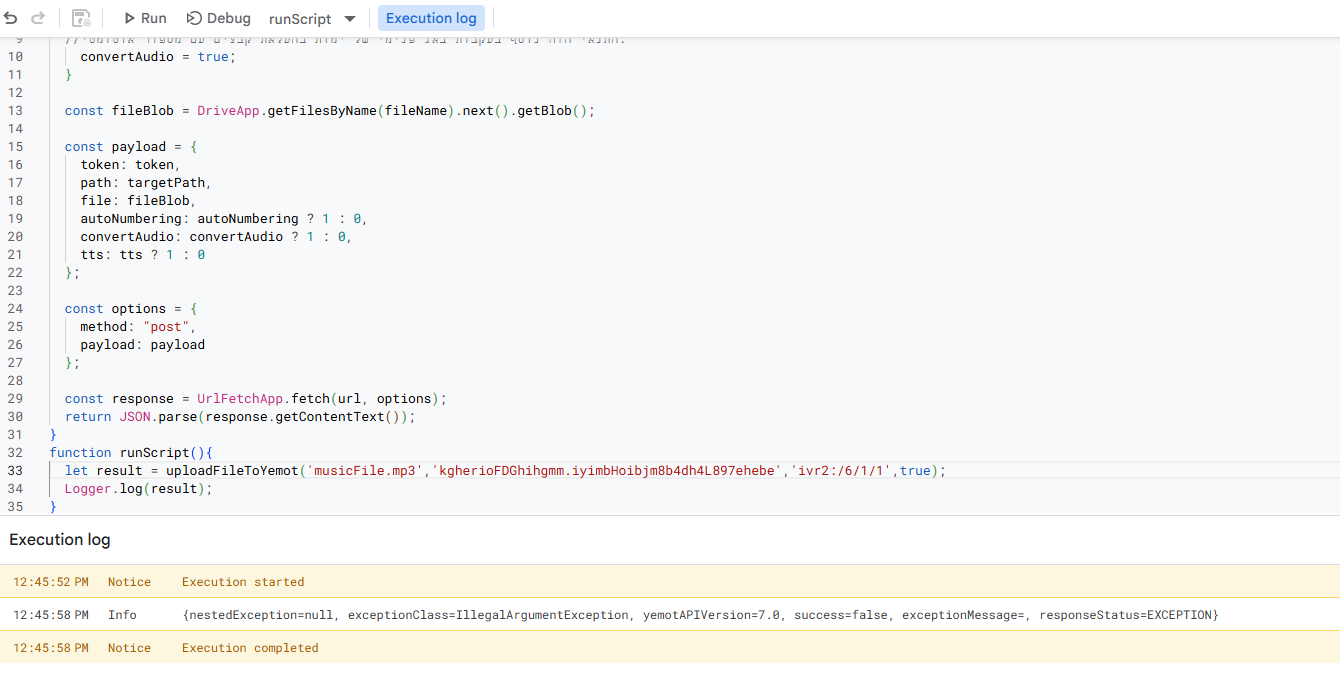Screen dimensions: 1340x677
Task: Toggle the Execution log button in toolbar
Action: coord(431,18)
